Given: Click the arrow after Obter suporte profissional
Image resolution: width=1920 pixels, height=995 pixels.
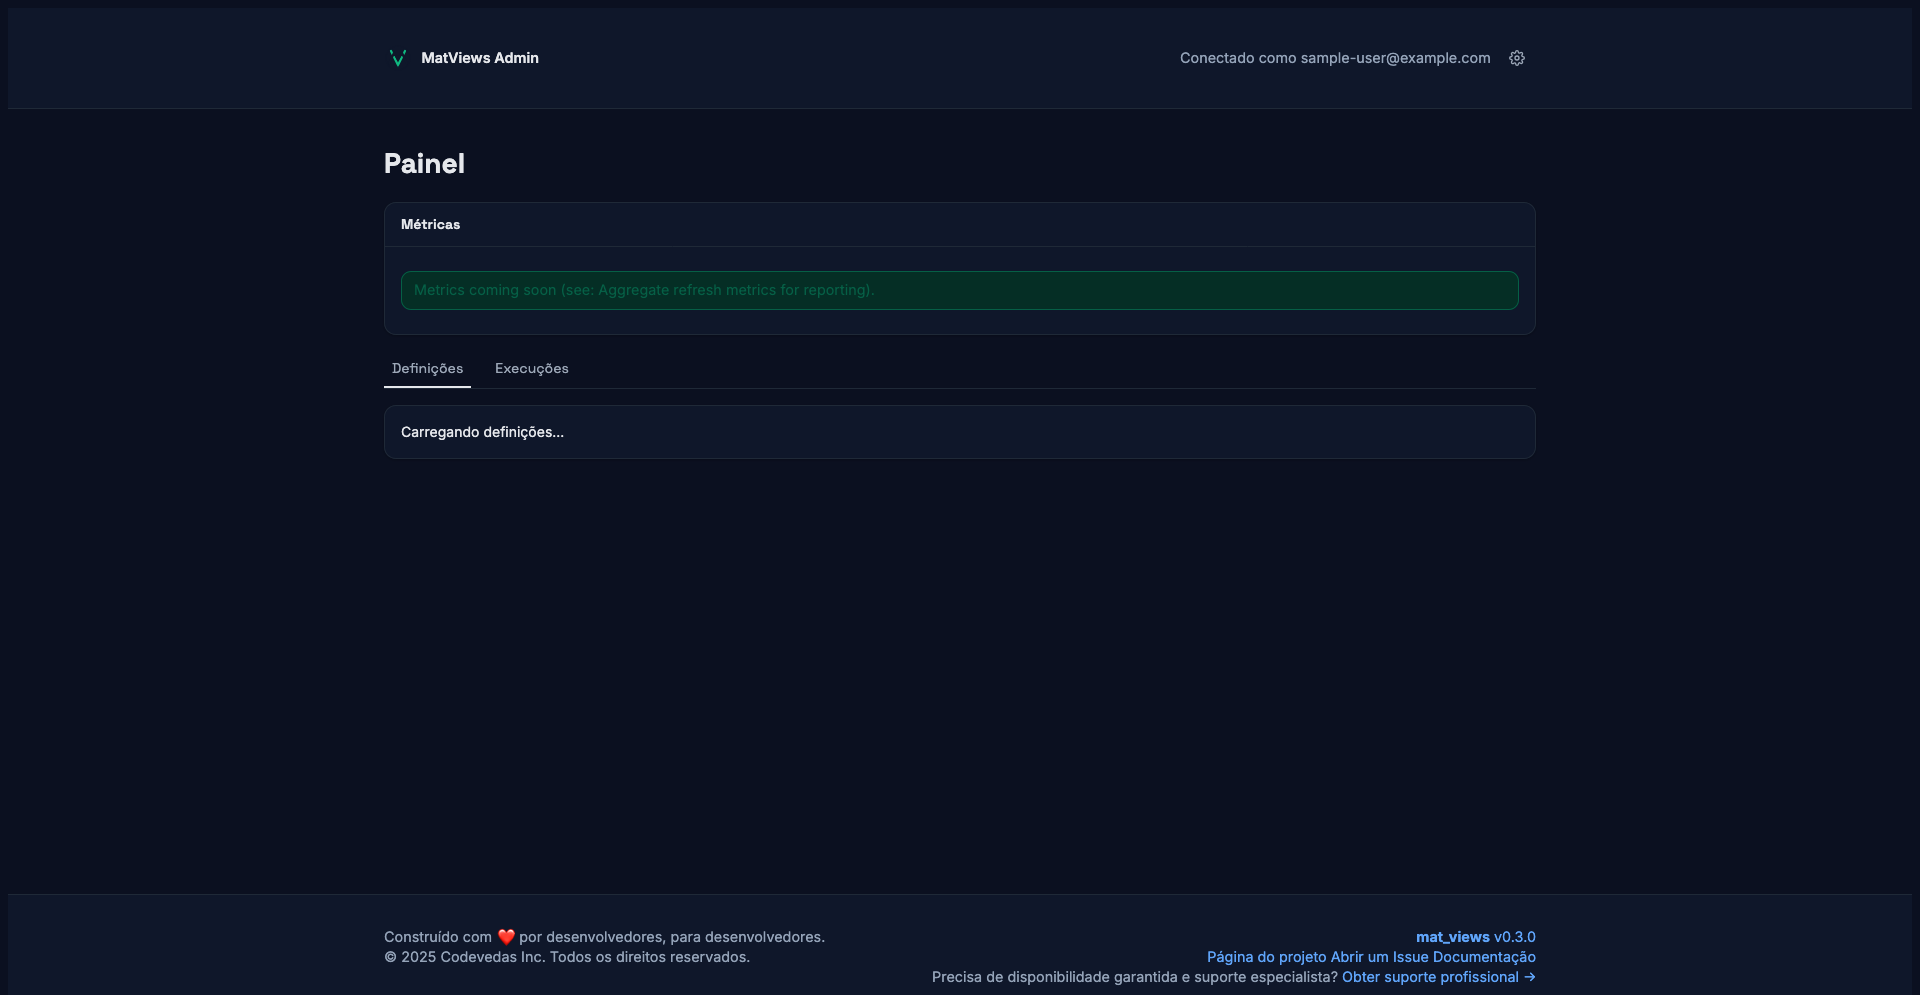Looking at the screenshot, I should [1529, 977].
